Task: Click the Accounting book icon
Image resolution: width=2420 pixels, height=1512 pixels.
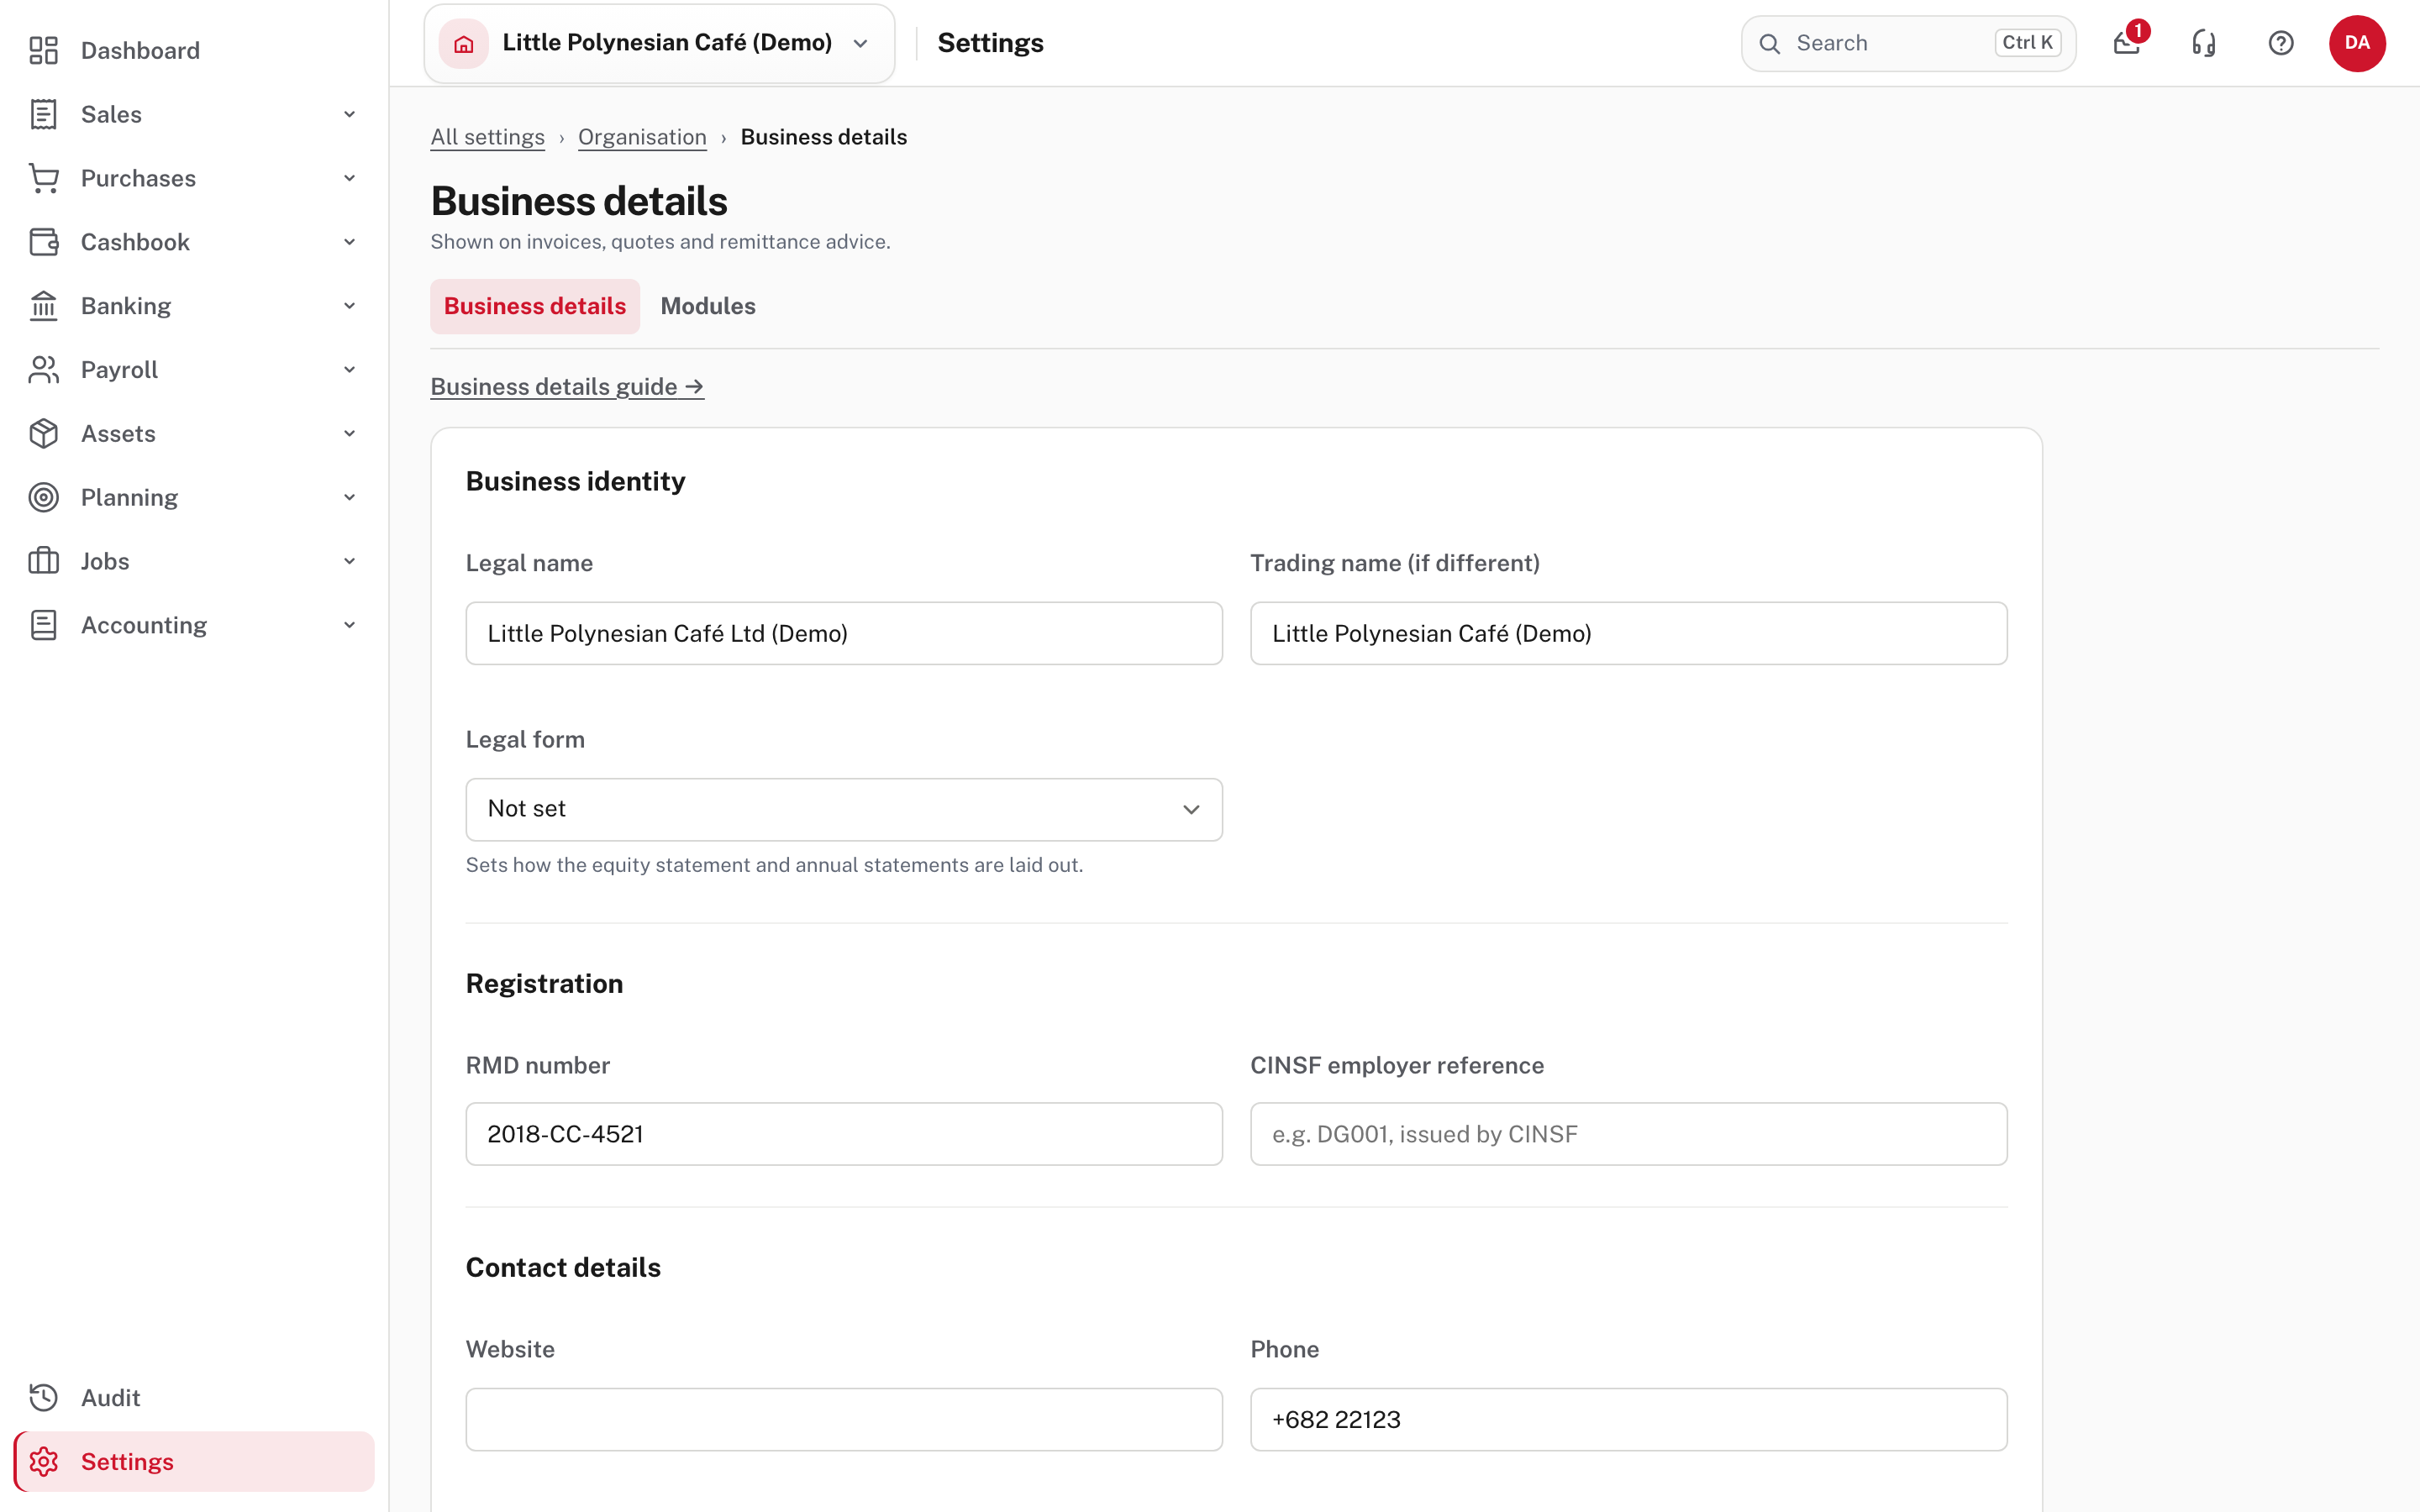Action: tap(43, 625)
